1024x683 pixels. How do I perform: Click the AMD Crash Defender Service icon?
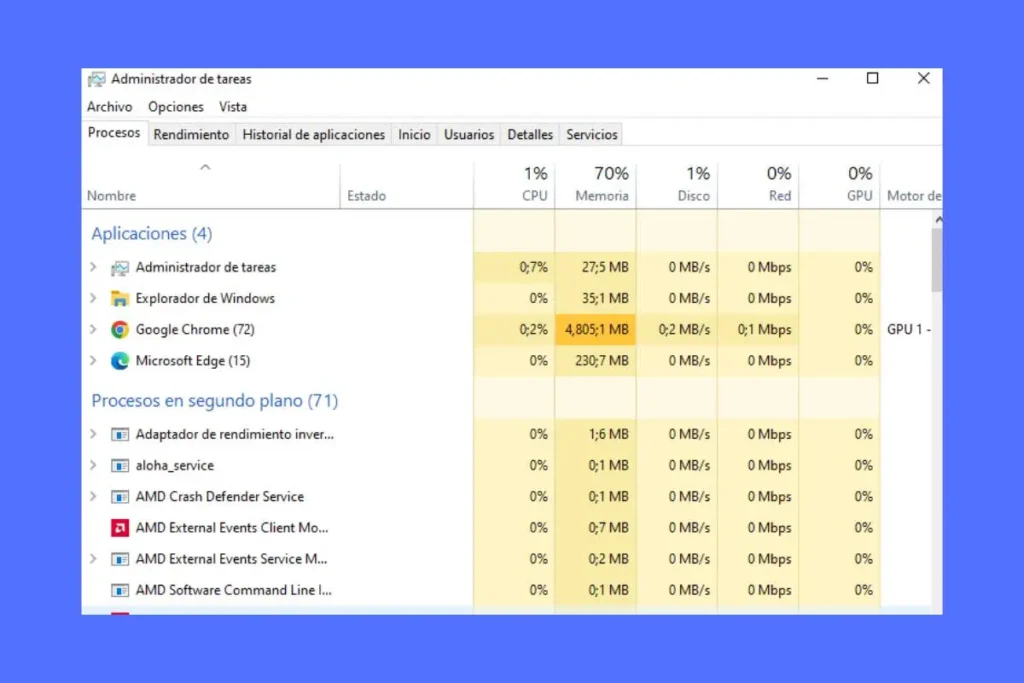120,498
